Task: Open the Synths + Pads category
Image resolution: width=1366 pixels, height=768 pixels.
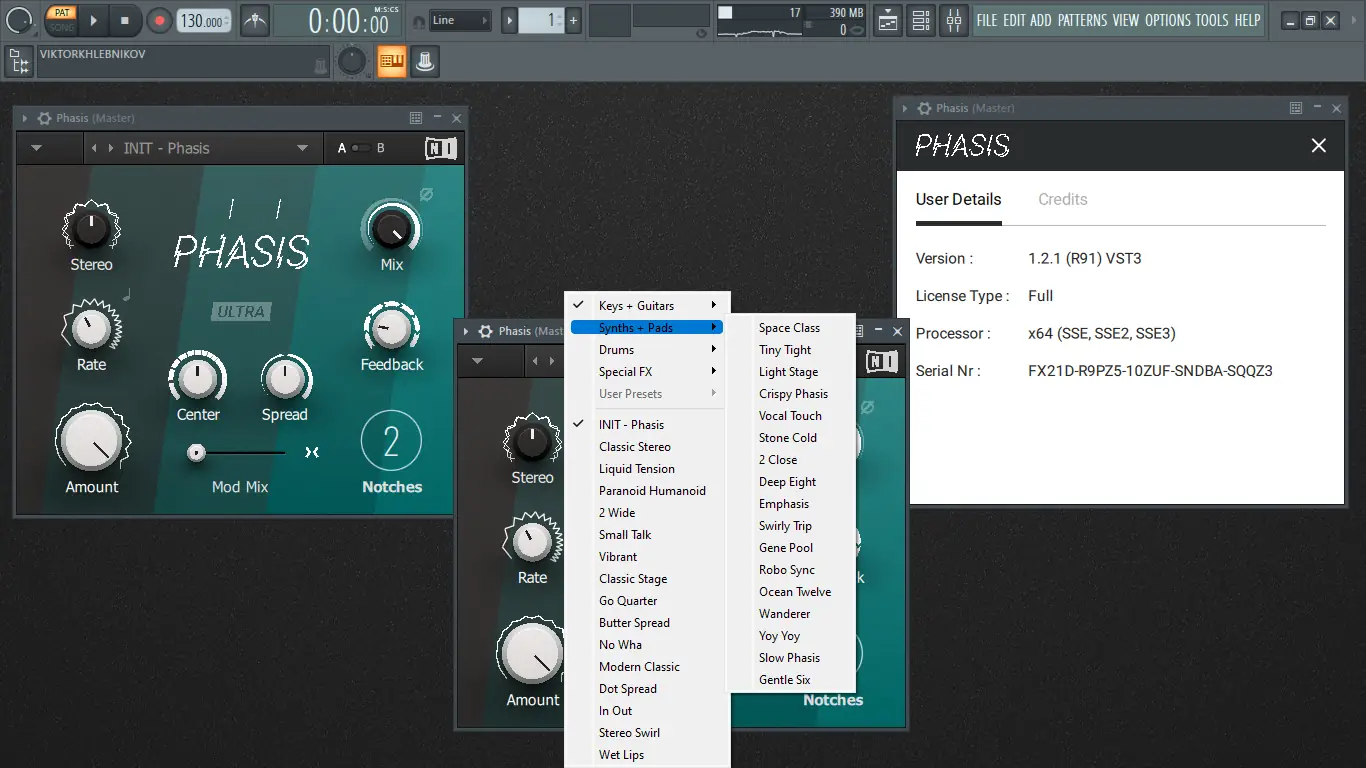Action: coord(648,328)
